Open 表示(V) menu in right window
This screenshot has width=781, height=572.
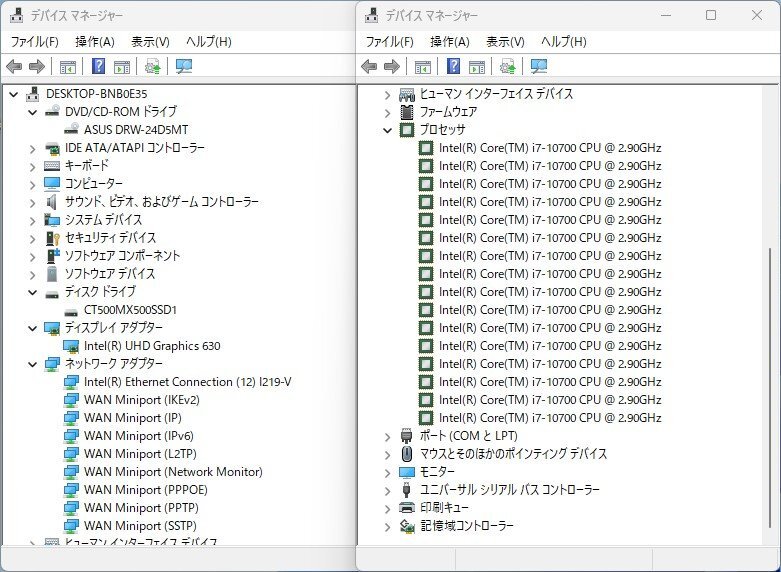(x=505, y=42)
